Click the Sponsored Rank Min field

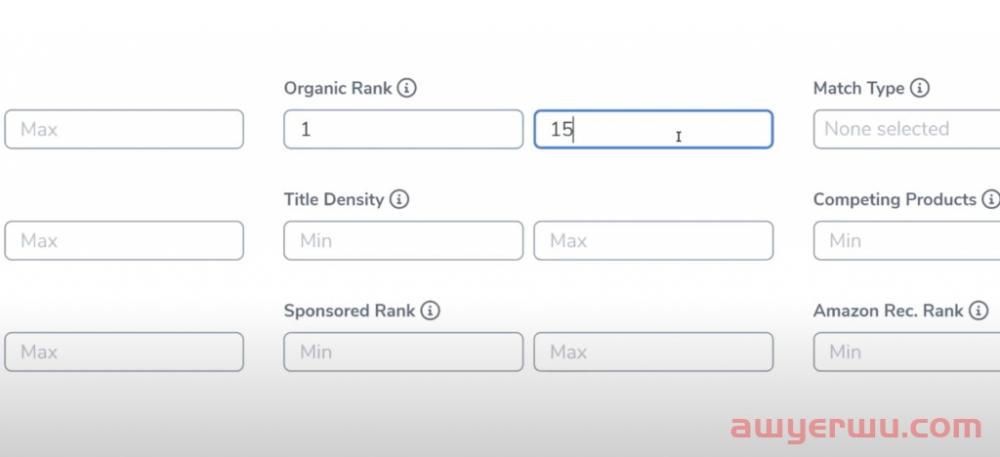click(x=403, y=352)
